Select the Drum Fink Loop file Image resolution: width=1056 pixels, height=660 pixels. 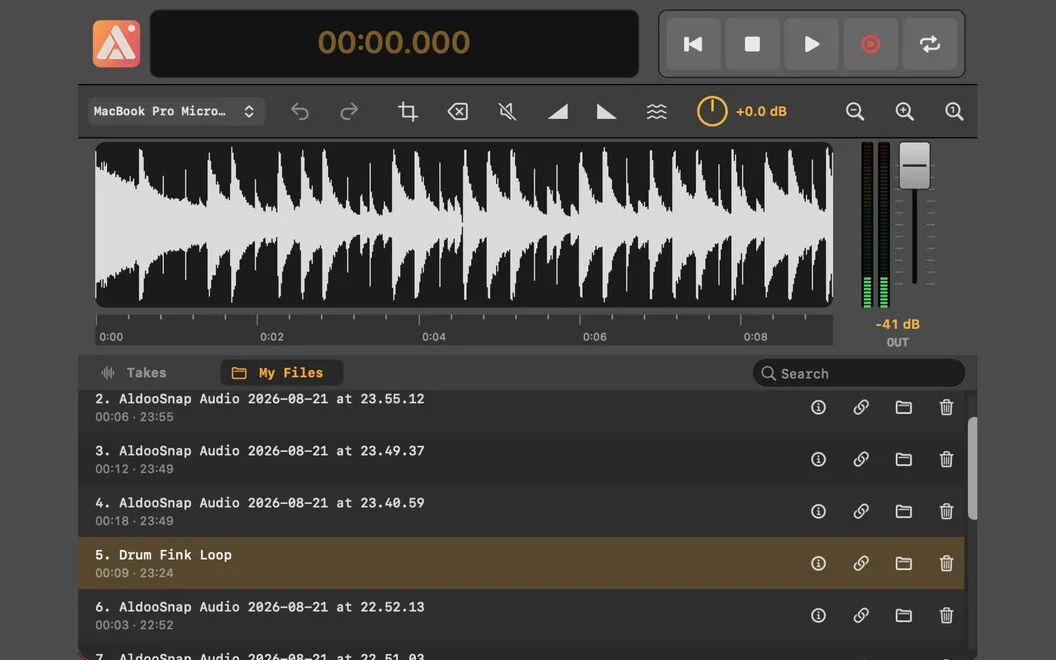tap(521, 563)
